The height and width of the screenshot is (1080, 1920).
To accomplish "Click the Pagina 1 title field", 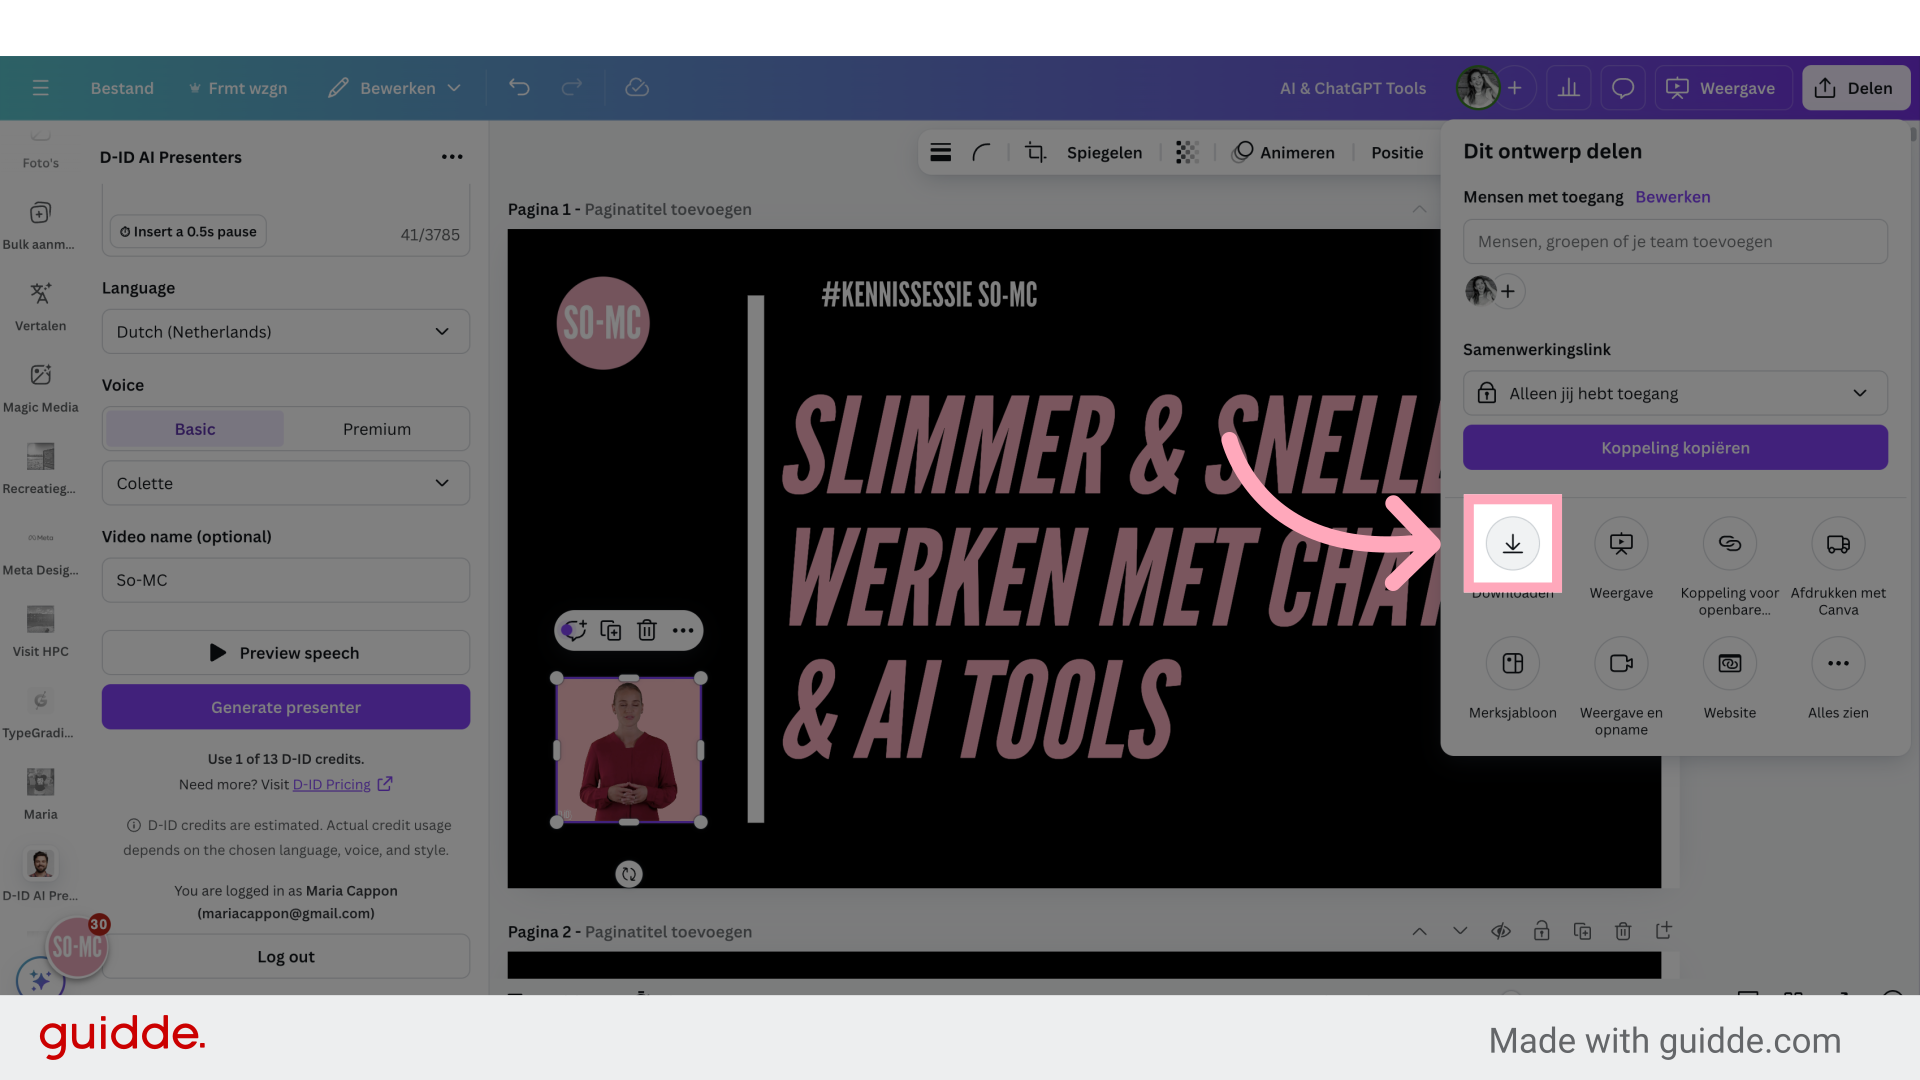I will pos(668,209).
